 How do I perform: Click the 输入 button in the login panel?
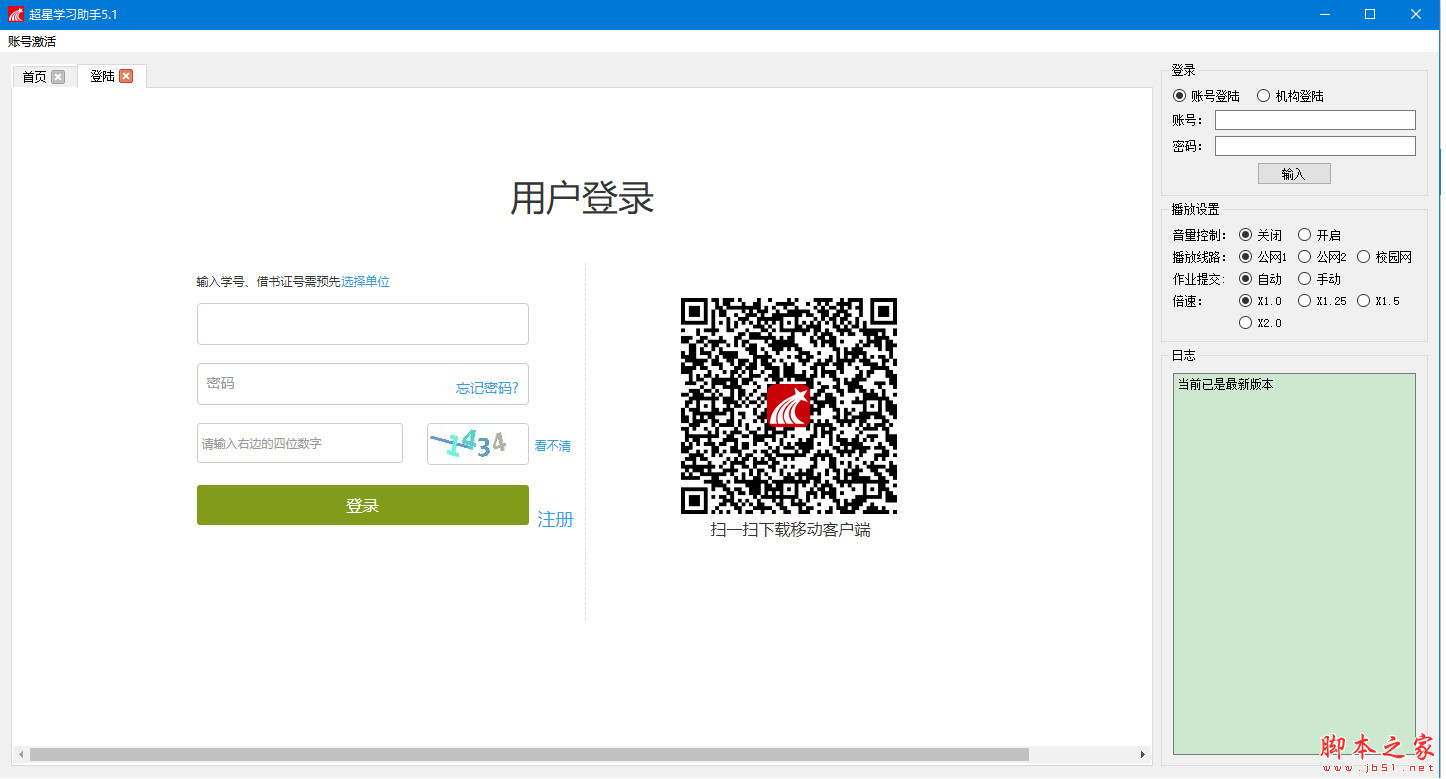(1294, 174)
